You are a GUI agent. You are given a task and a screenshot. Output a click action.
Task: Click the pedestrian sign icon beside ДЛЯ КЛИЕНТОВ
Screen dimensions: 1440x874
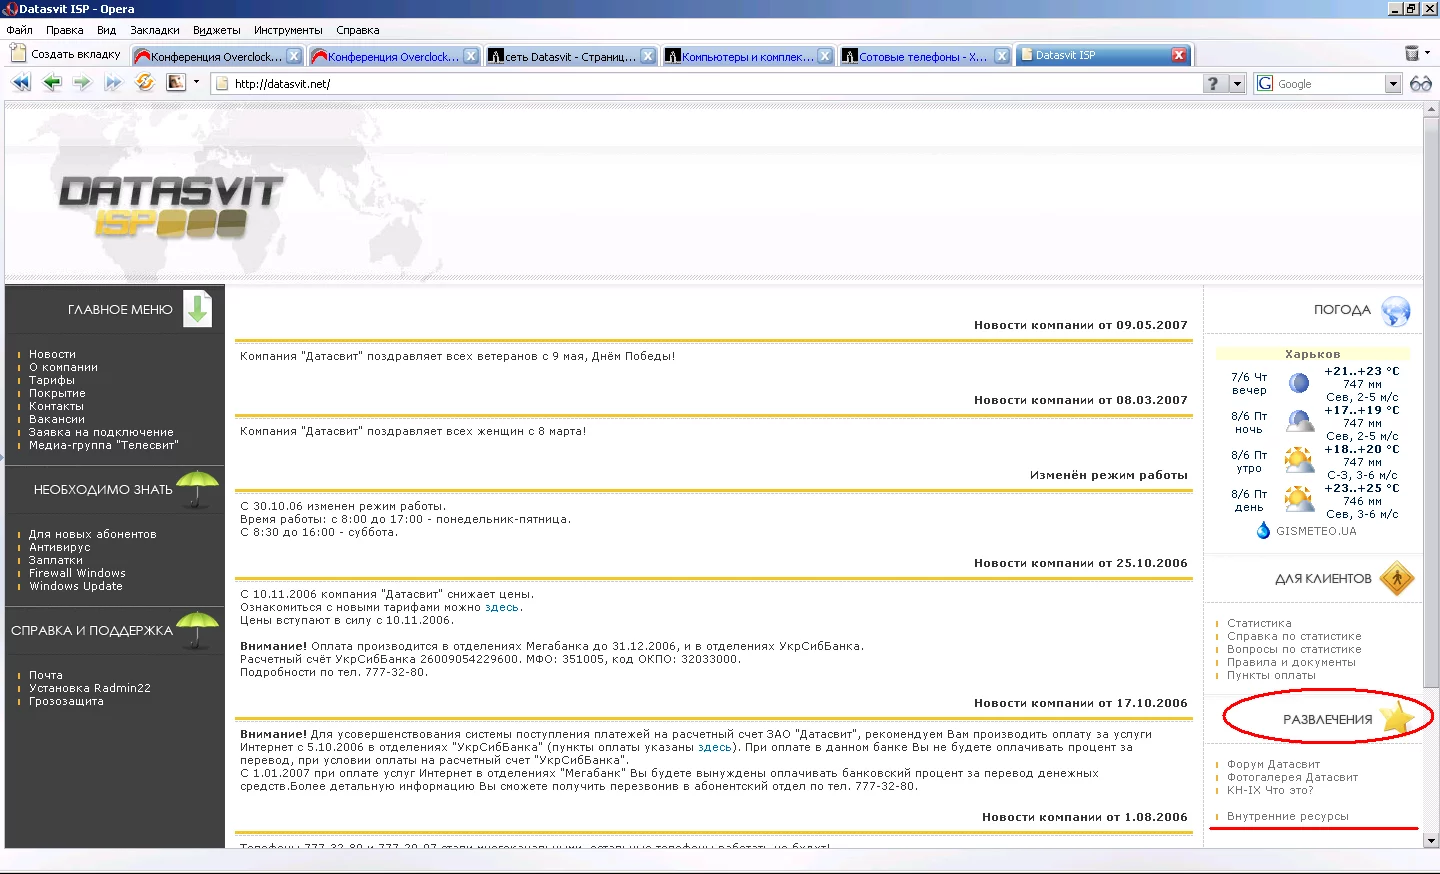(1397, 578)
